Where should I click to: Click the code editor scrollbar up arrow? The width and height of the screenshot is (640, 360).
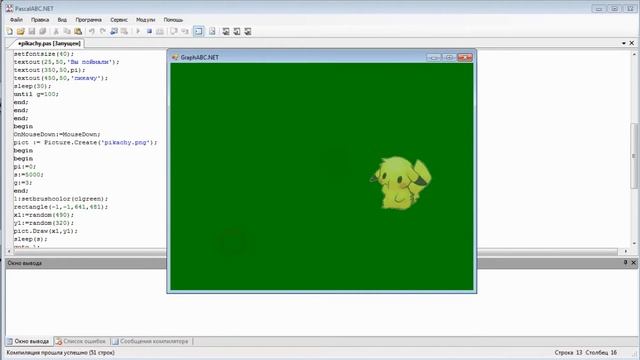point(634,54)
